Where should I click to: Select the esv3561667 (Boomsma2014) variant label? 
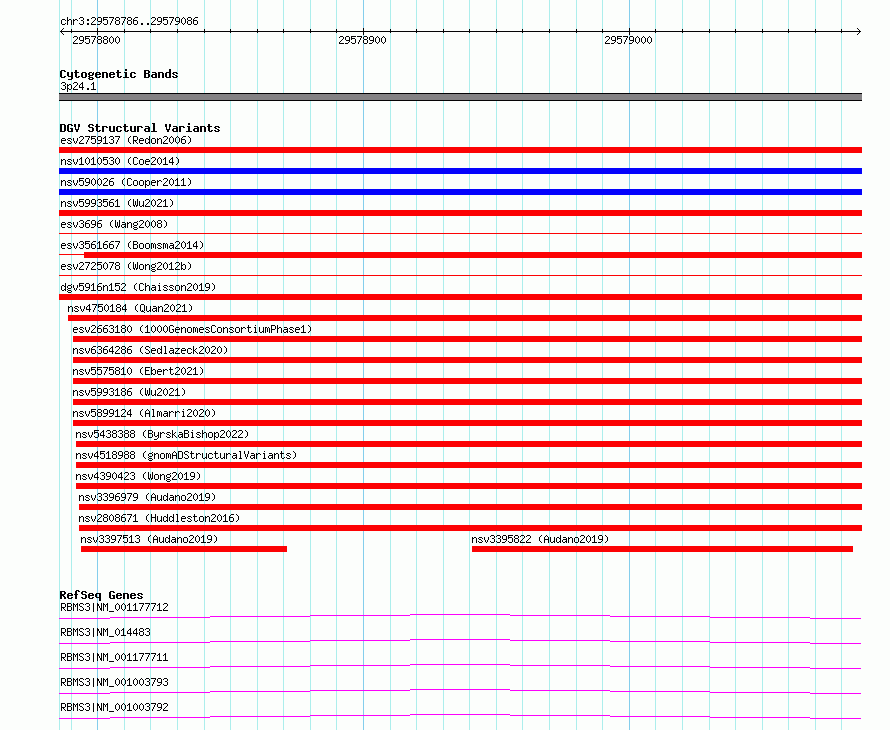[x=132, y=245]
